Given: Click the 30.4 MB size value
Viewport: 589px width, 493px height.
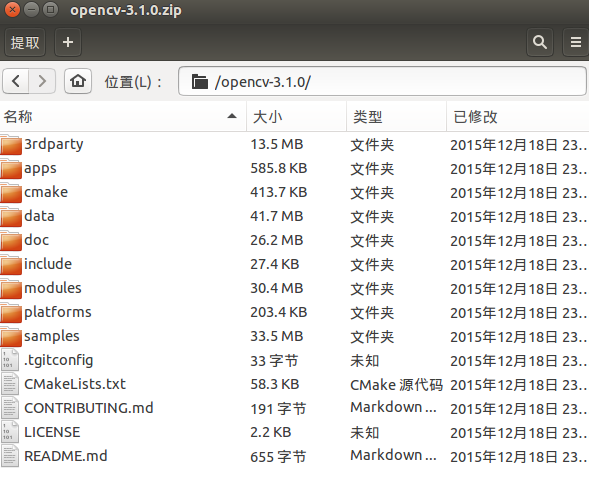Looking at the screenshot, I should 277,288.
